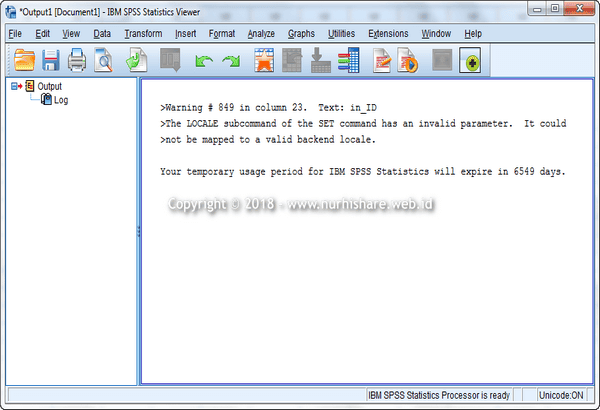Redo the last undone action
Image resolution: width=600 pixels, height=410 pixels.
click(231, 60)
